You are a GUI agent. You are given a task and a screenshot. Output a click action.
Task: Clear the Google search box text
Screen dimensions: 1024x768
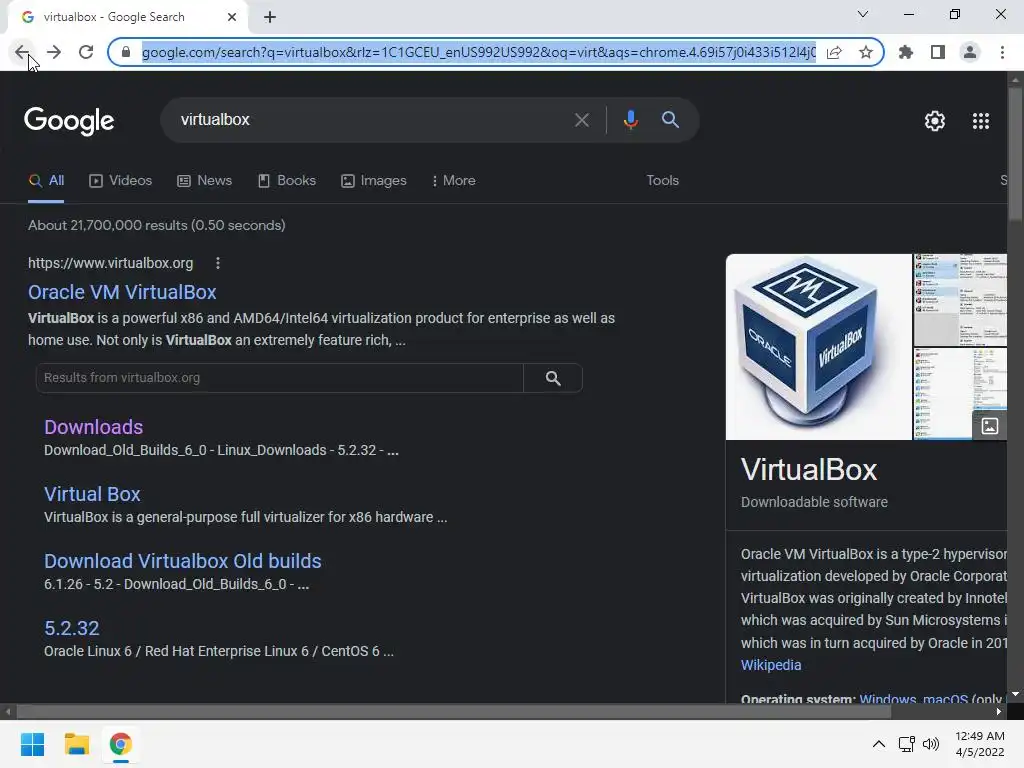click(581, 120)
